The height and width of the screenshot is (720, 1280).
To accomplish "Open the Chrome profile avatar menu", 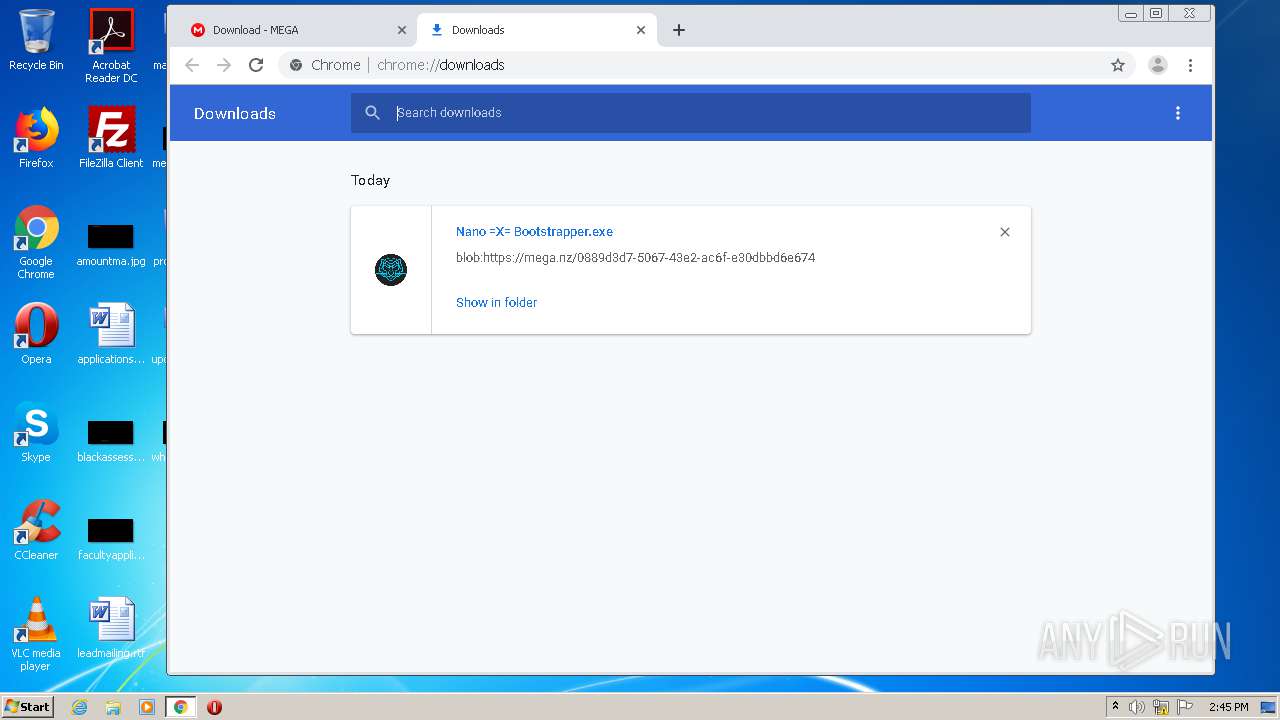I will pyautogui.click(x=1158, y=65).
